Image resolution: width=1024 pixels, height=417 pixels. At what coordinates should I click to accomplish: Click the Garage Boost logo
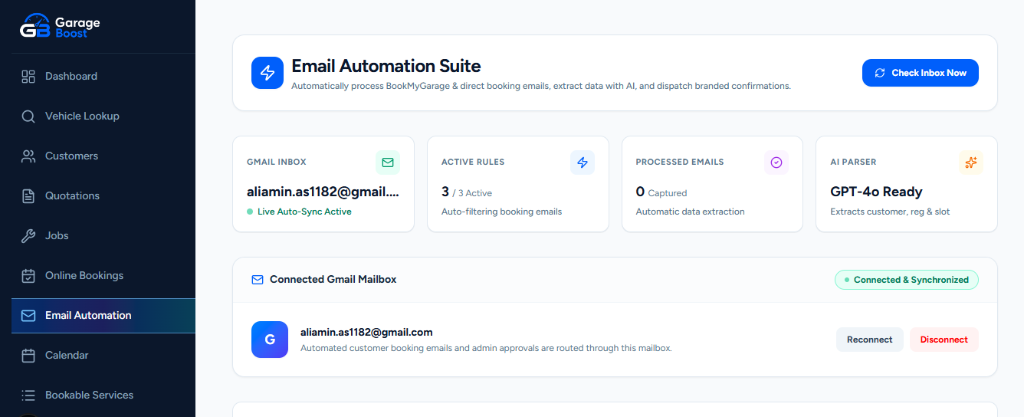click(x=60, y=26)
